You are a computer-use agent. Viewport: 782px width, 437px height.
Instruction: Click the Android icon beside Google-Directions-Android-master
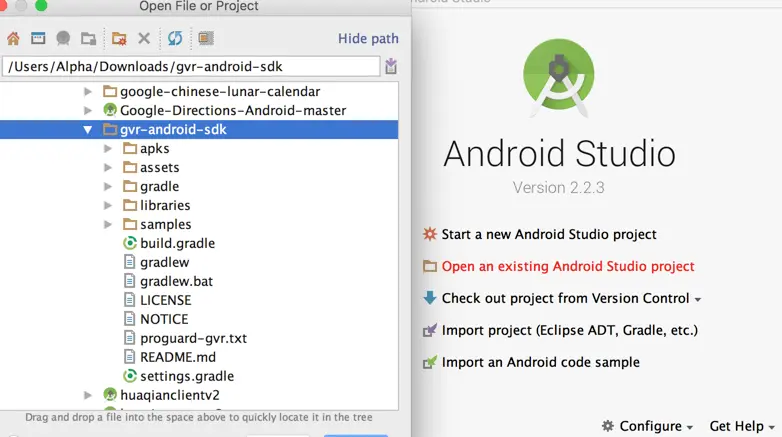pyautogui.click(x=110, y=110)
